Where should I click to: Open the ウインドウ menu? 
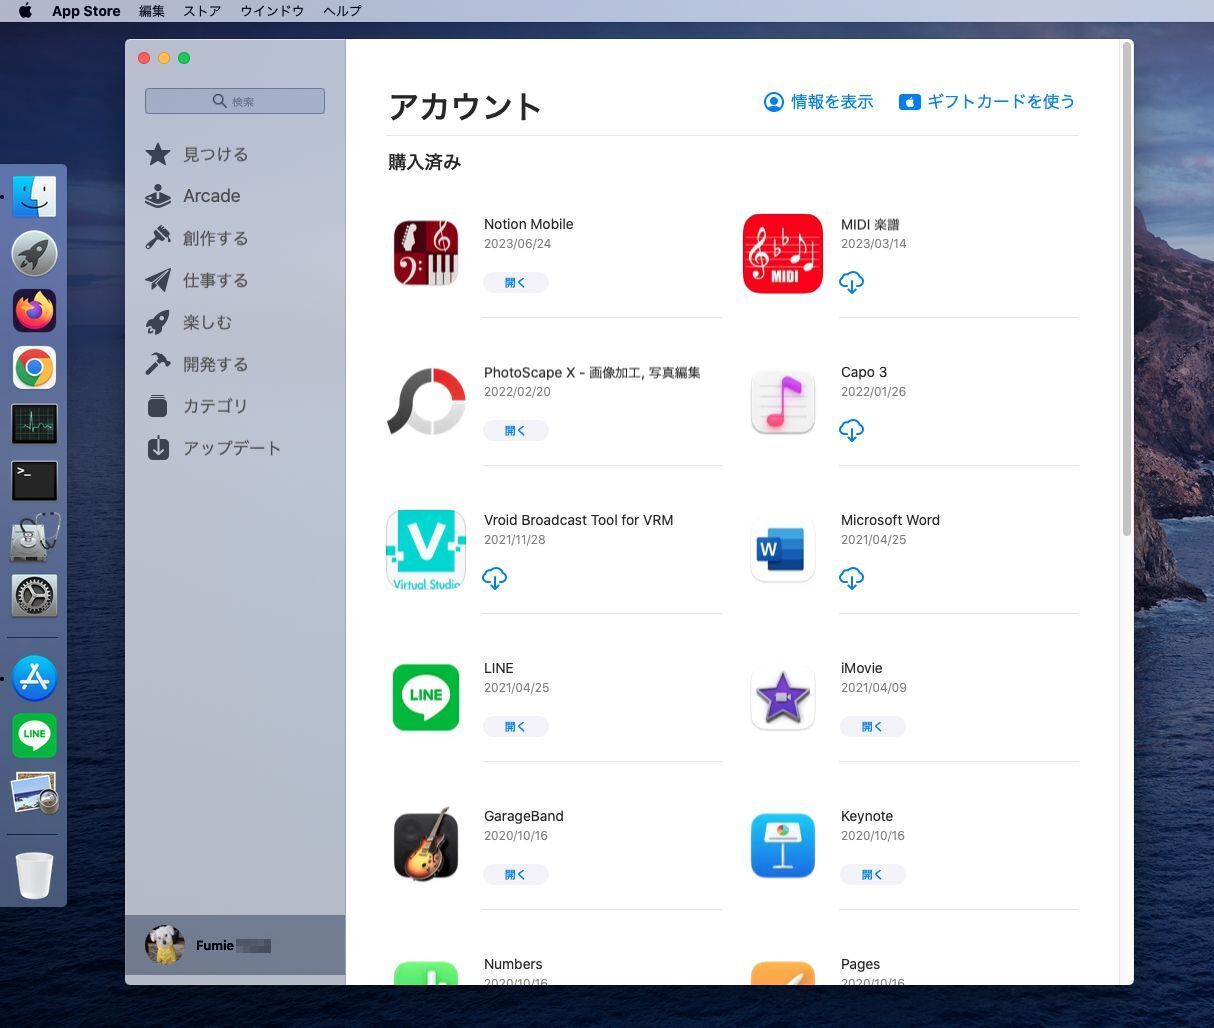(272, 11)
